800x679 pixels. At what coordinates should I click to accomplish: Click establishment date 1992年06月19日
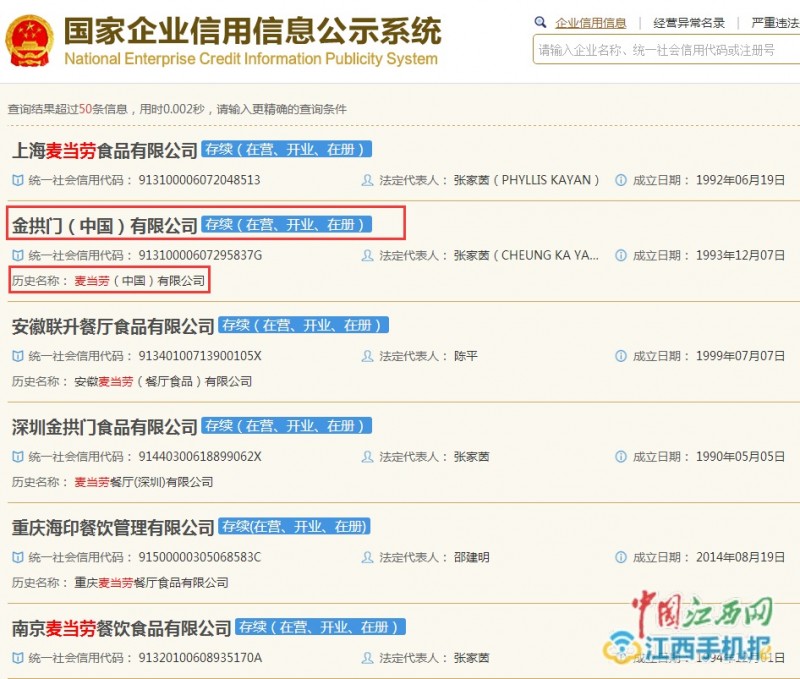click(740, 180)
